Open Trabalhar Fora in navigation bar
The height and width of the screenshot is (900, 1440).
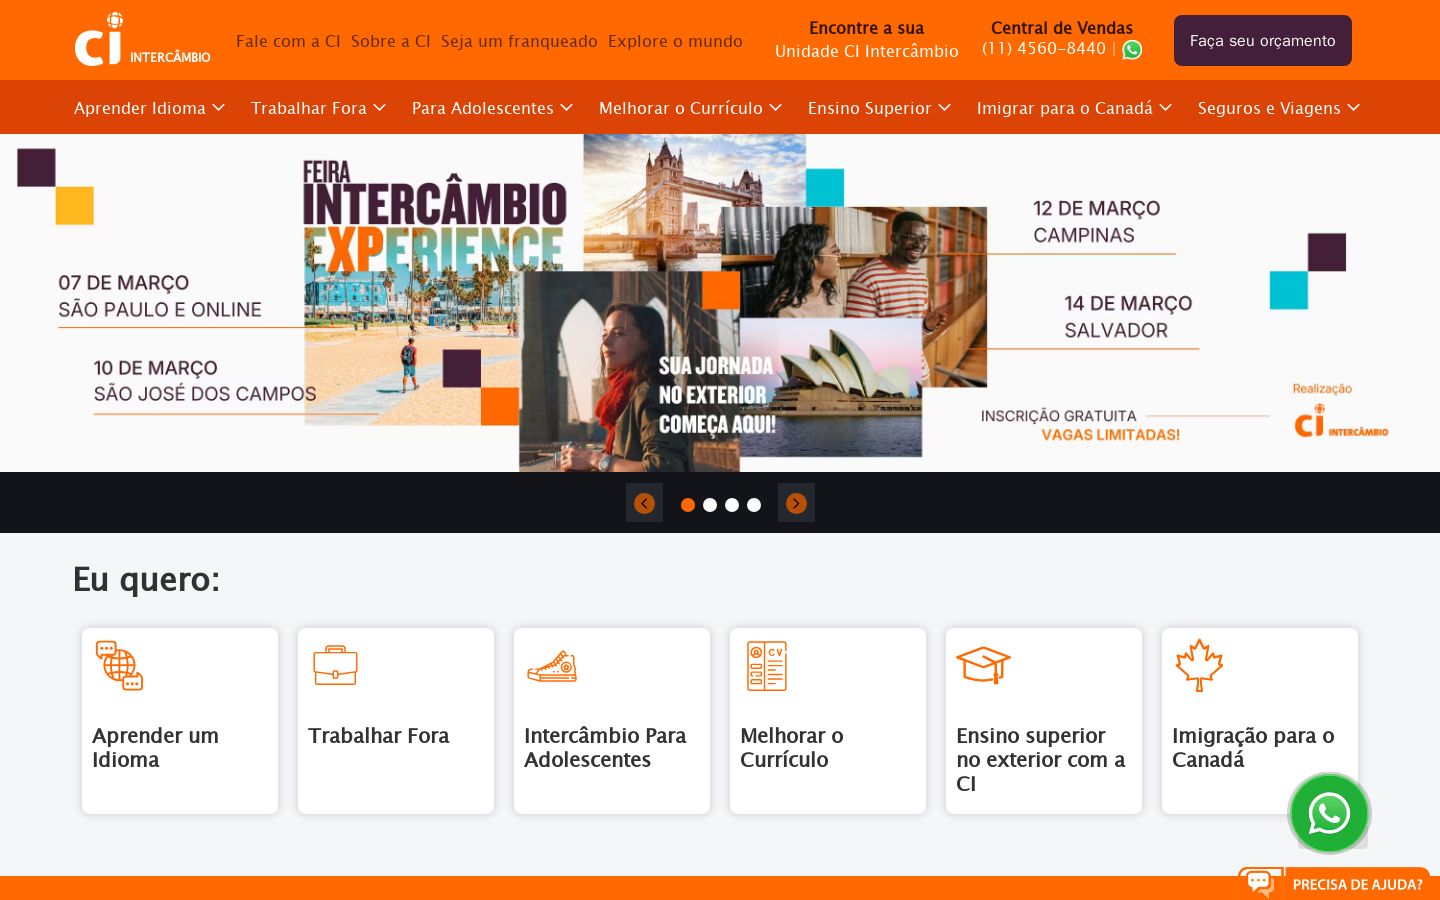pos(309,108)
